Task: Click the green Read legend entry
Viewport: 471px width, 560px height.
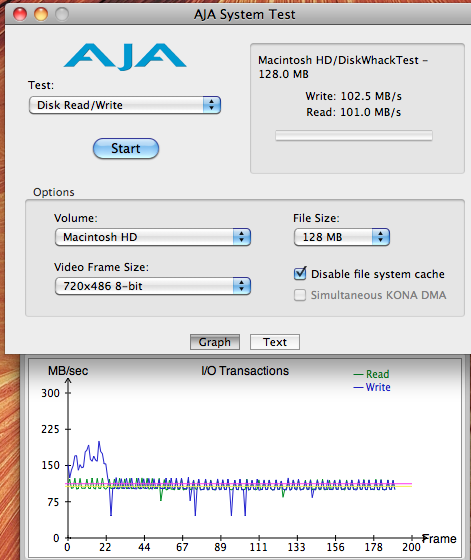Action: click(371, 374)
